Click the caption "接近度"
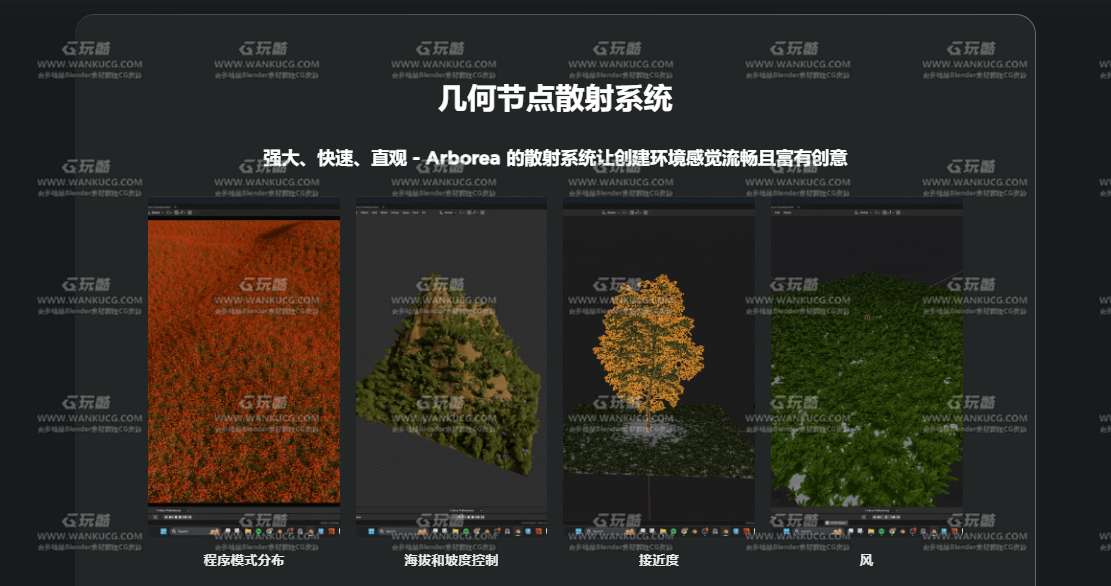 pos(659,560)
